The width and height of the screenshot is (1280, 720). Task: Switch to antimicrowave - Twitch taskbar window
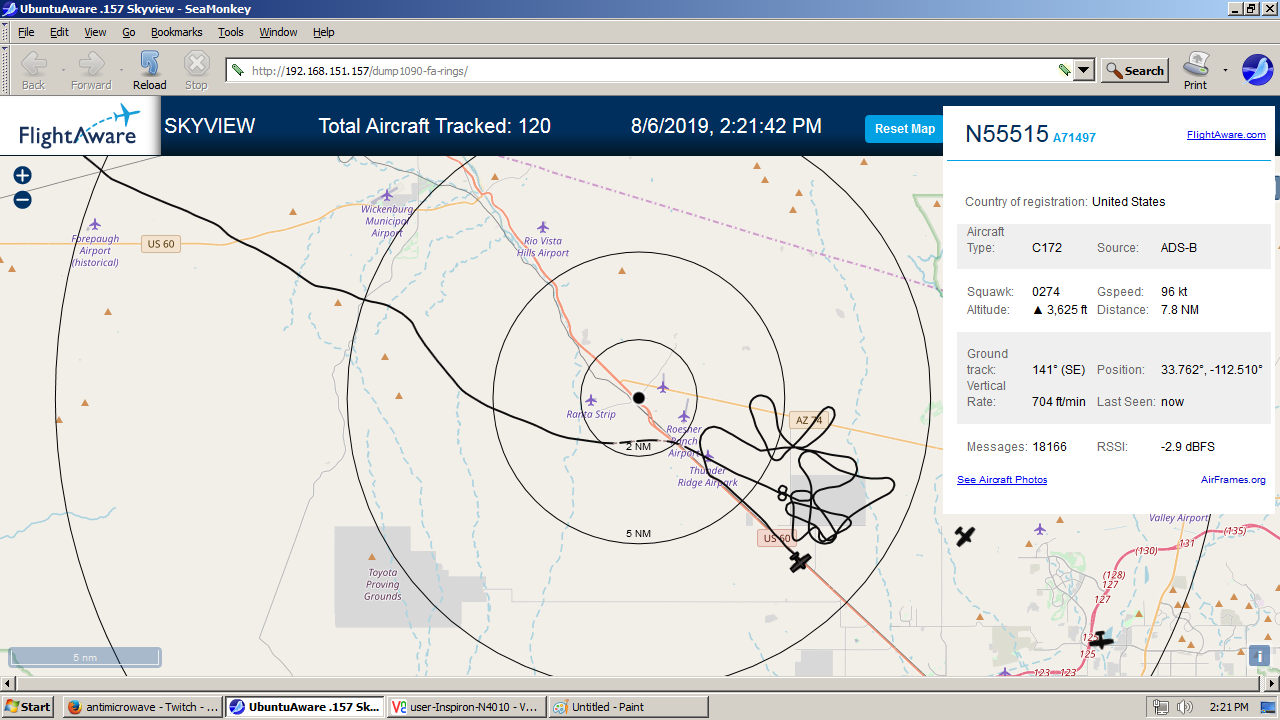point(141,707)
